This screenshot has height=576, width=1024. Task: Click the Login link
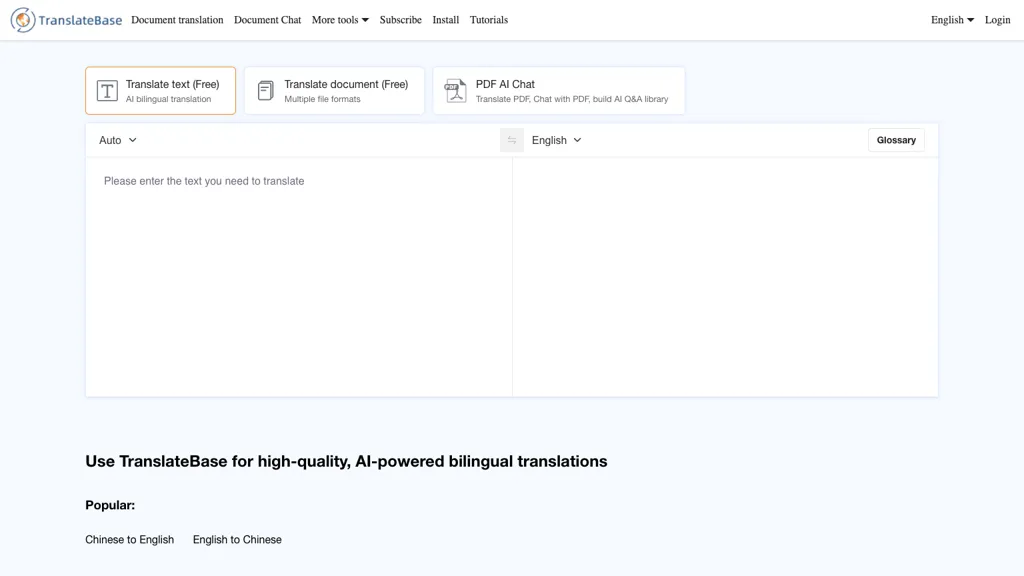(997, 20)
